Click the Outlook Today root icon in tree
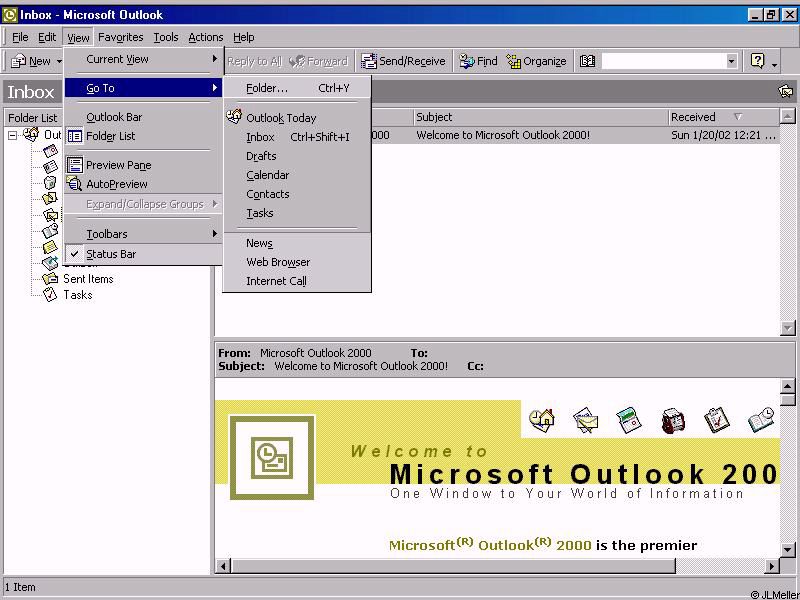The width and height of the screenshot is (800, 600). (x=31, y=135)
